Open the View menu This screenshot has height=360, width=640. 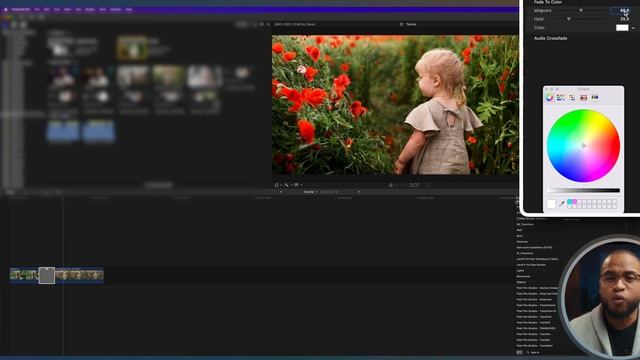pyautogui.click(x=102, y=9)
